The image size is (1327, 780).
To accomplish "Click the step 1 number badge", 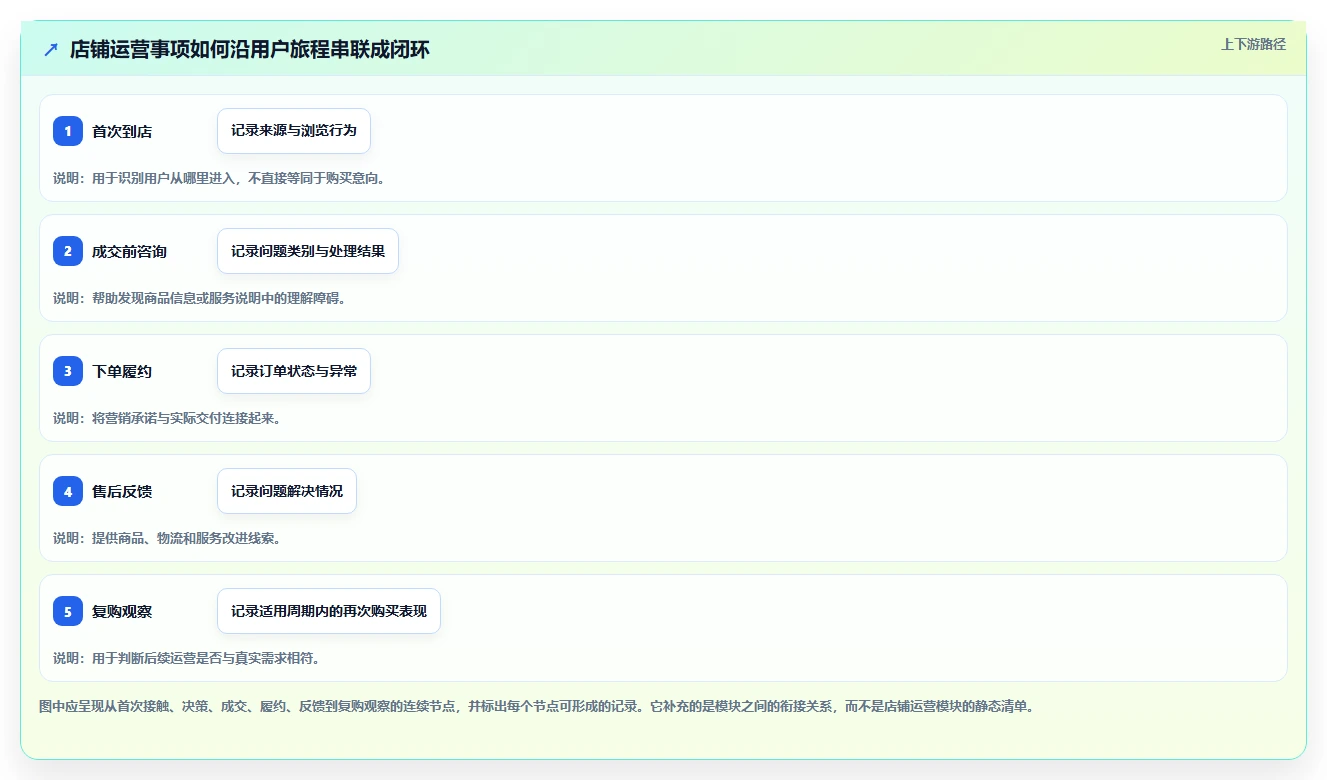I will pyautogui.click(x=68, y=131).
